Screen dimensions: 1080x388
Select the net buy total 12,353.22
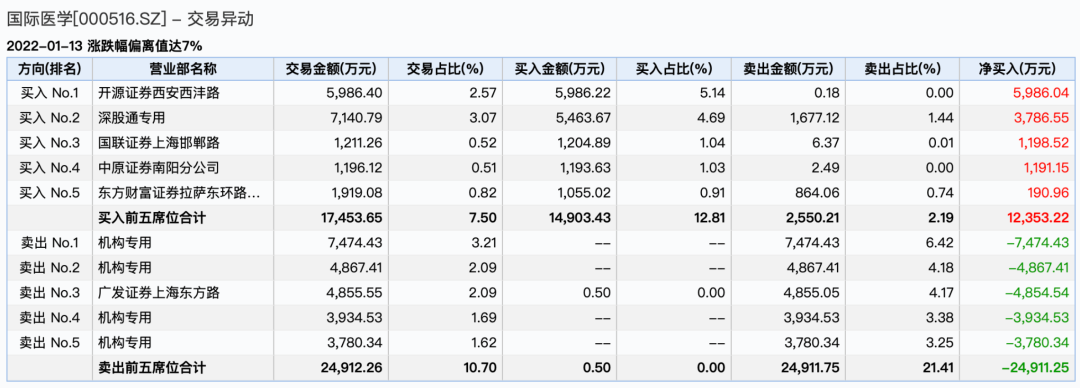pos(1037,218)
